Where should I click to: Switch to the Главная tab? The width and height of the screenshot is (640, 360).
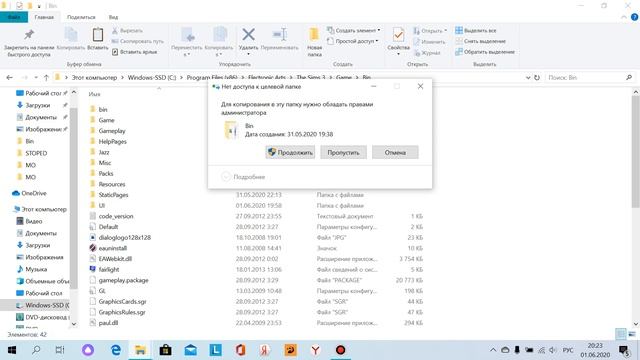[x=44, y=17]
